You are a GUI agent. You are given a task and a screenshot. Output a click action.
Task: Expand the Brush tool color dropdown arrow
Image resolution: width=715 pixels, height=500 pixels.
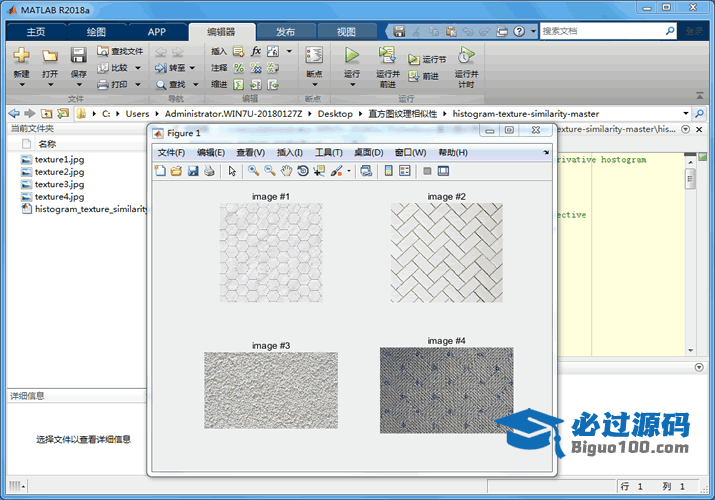(x=349, y=171)
